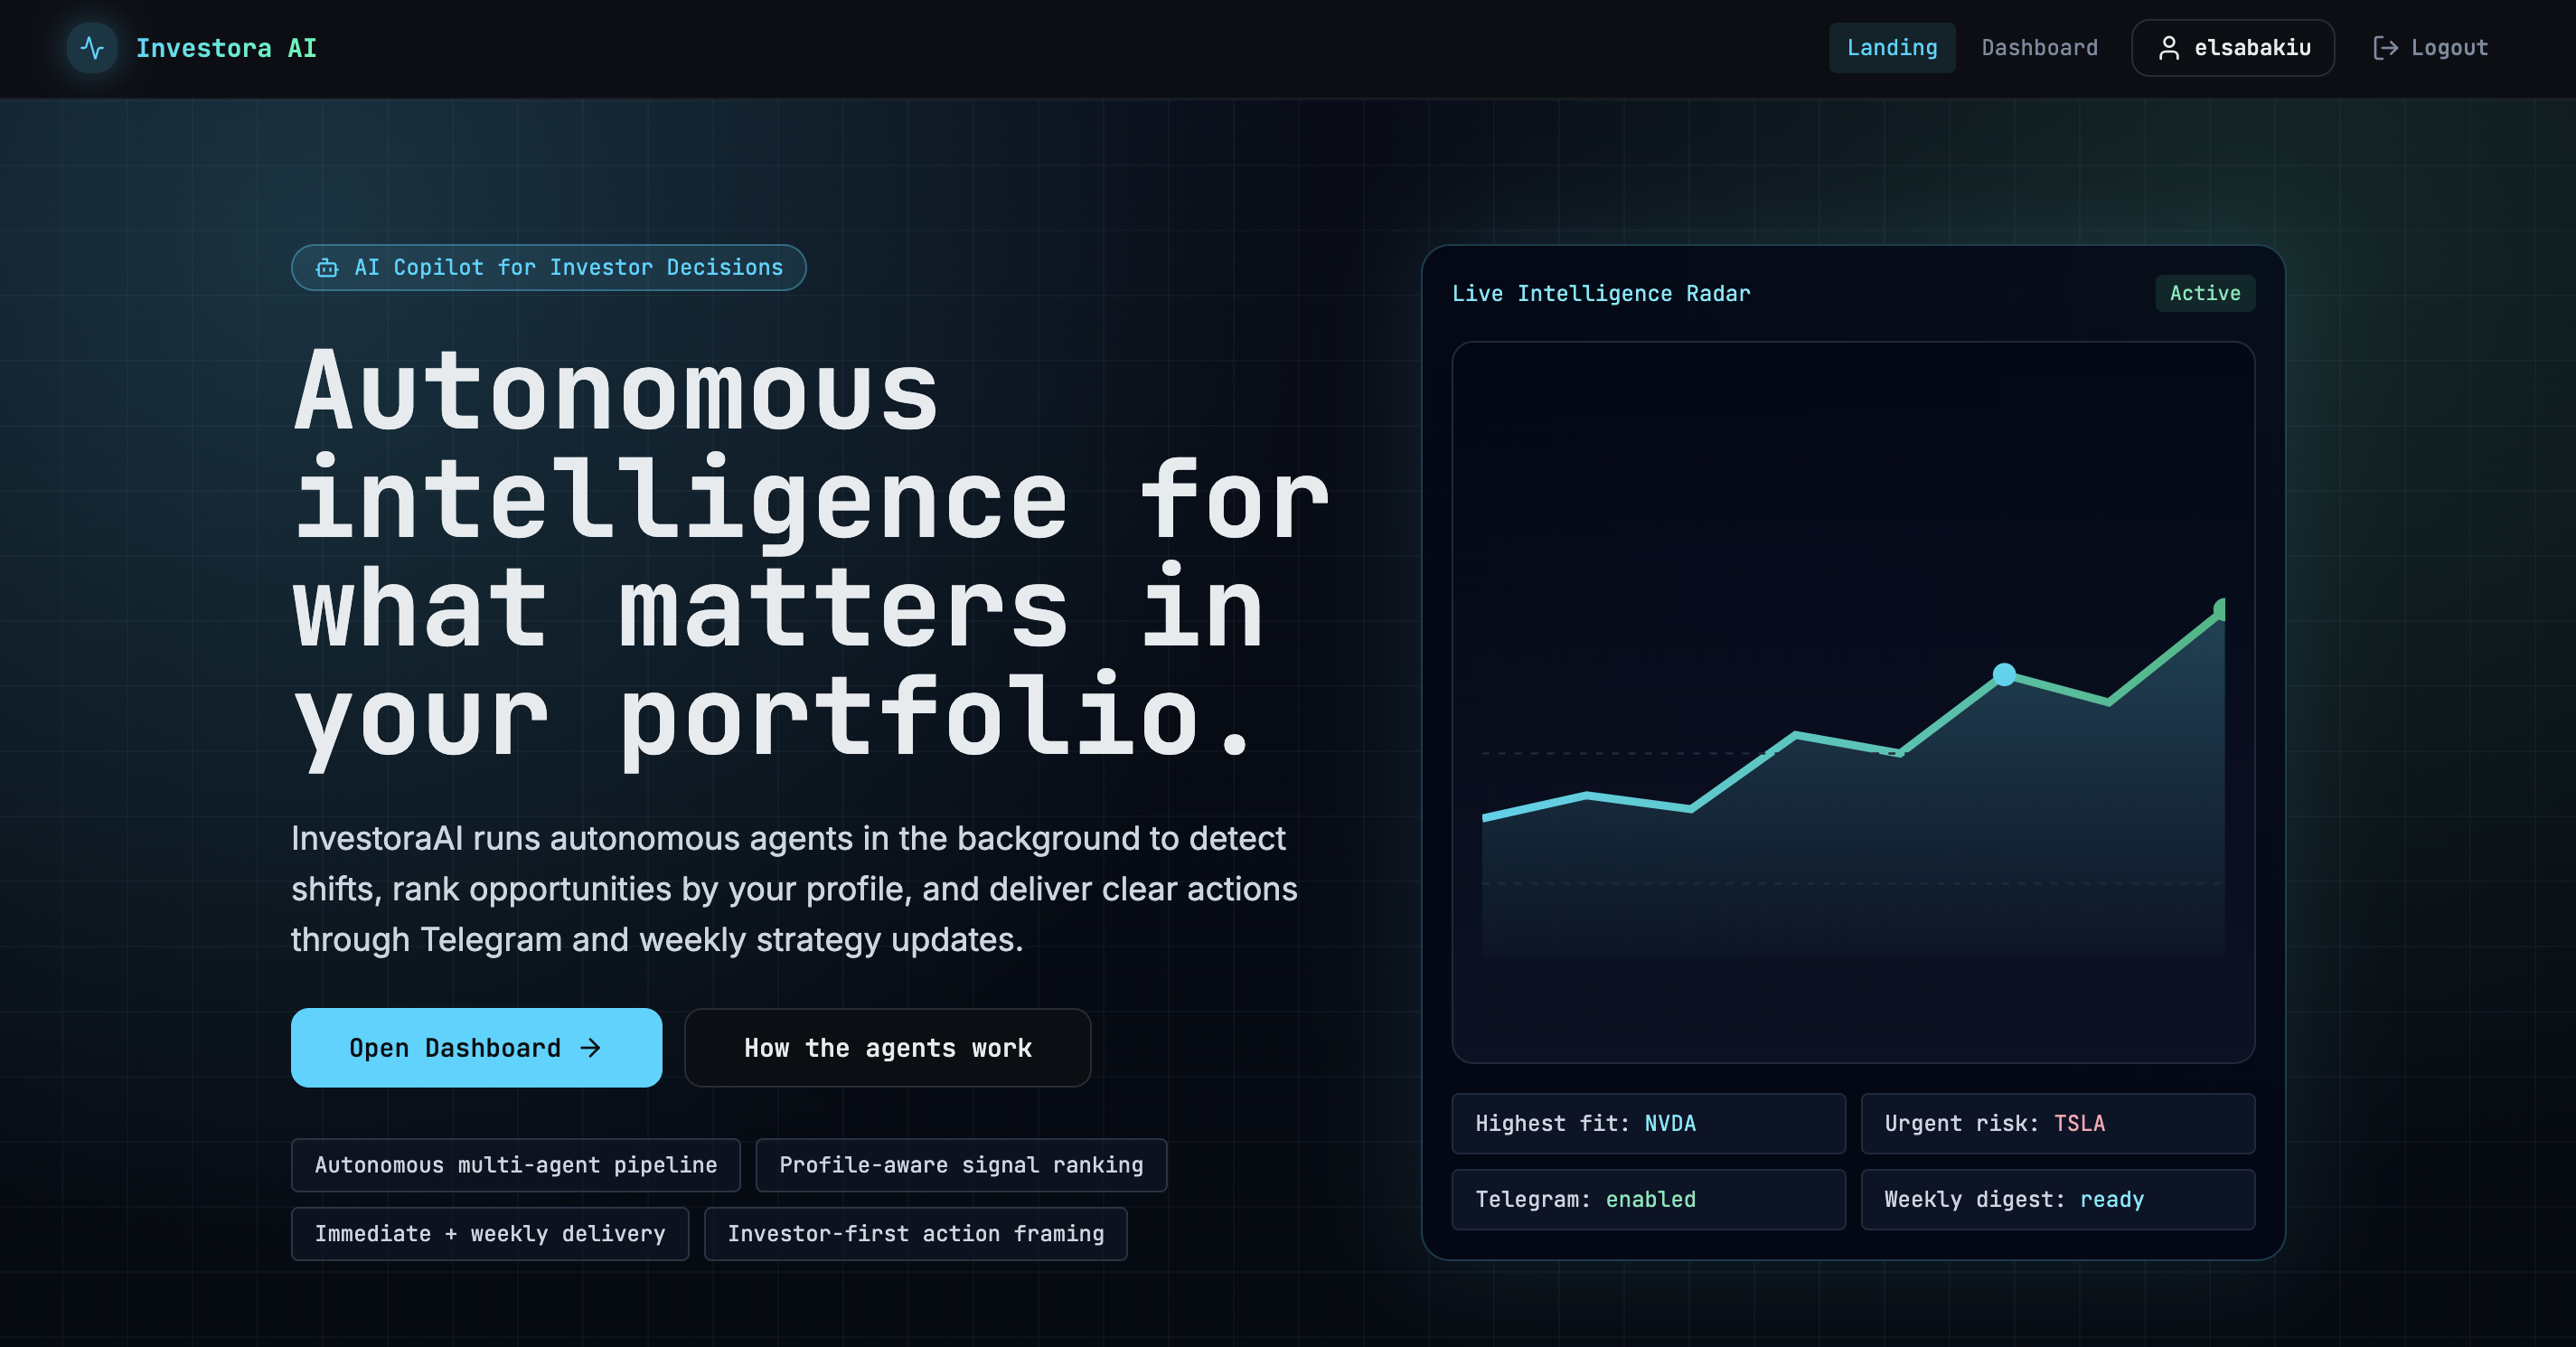Screen dimensions: 2576x1347
Task: Click the user profile icon beside elsabakiu
Action: tap(2169, 48)
